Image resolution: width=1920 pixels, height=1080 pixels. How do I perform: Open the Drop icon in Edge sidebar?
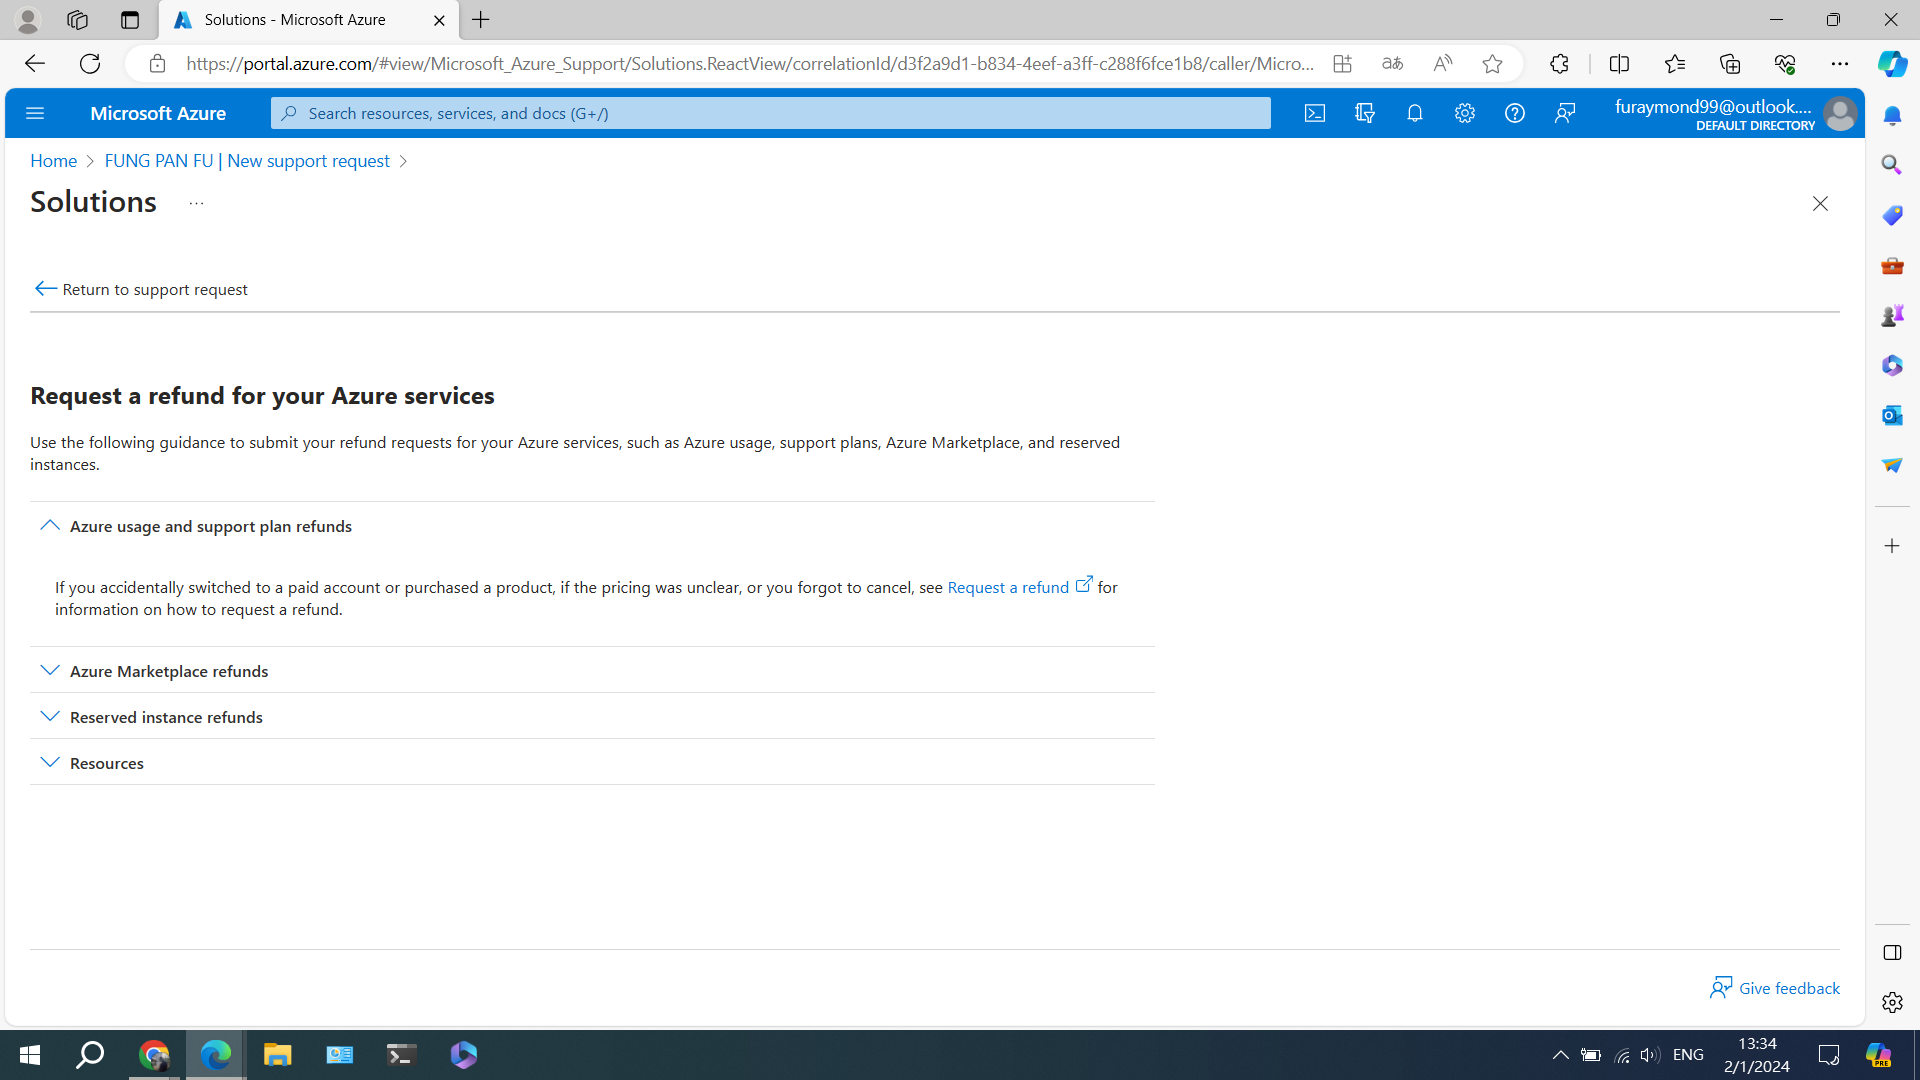tap(1892, 465)
